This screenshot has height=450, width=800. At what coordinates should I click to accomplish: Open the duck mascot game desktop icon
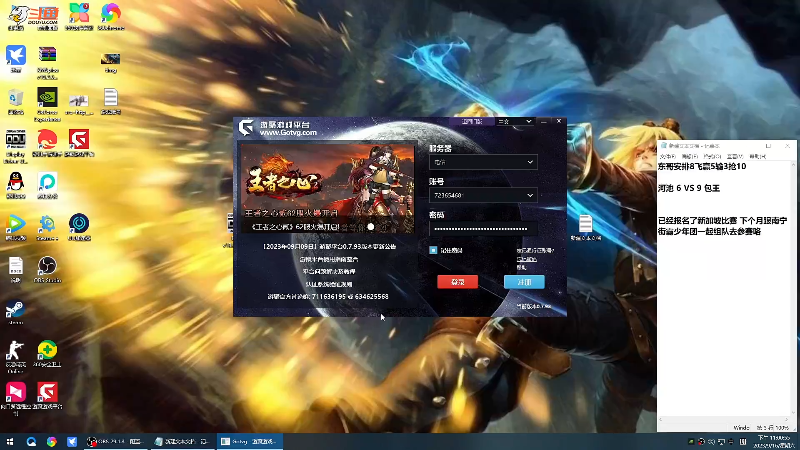pyautogui.click(x=17, y=17)
